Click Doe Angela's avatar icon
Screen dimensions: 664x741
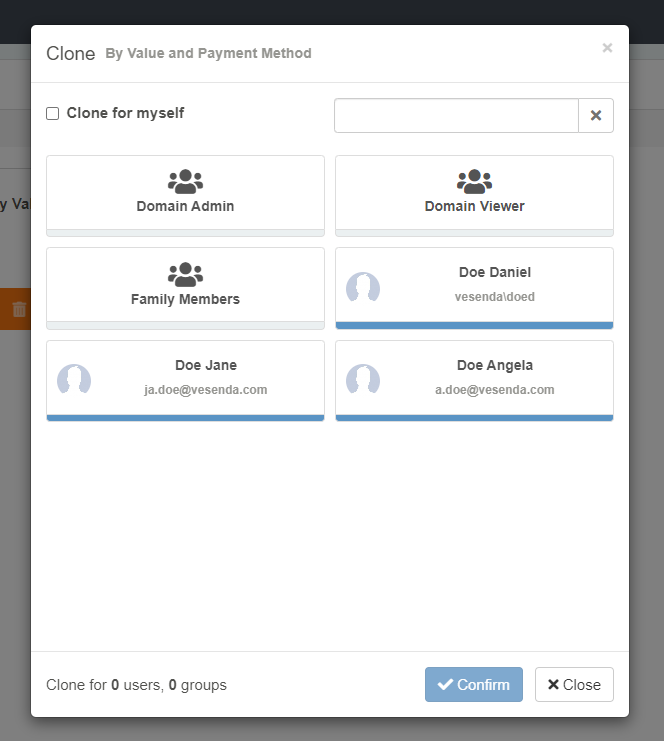tap(363, 380)
